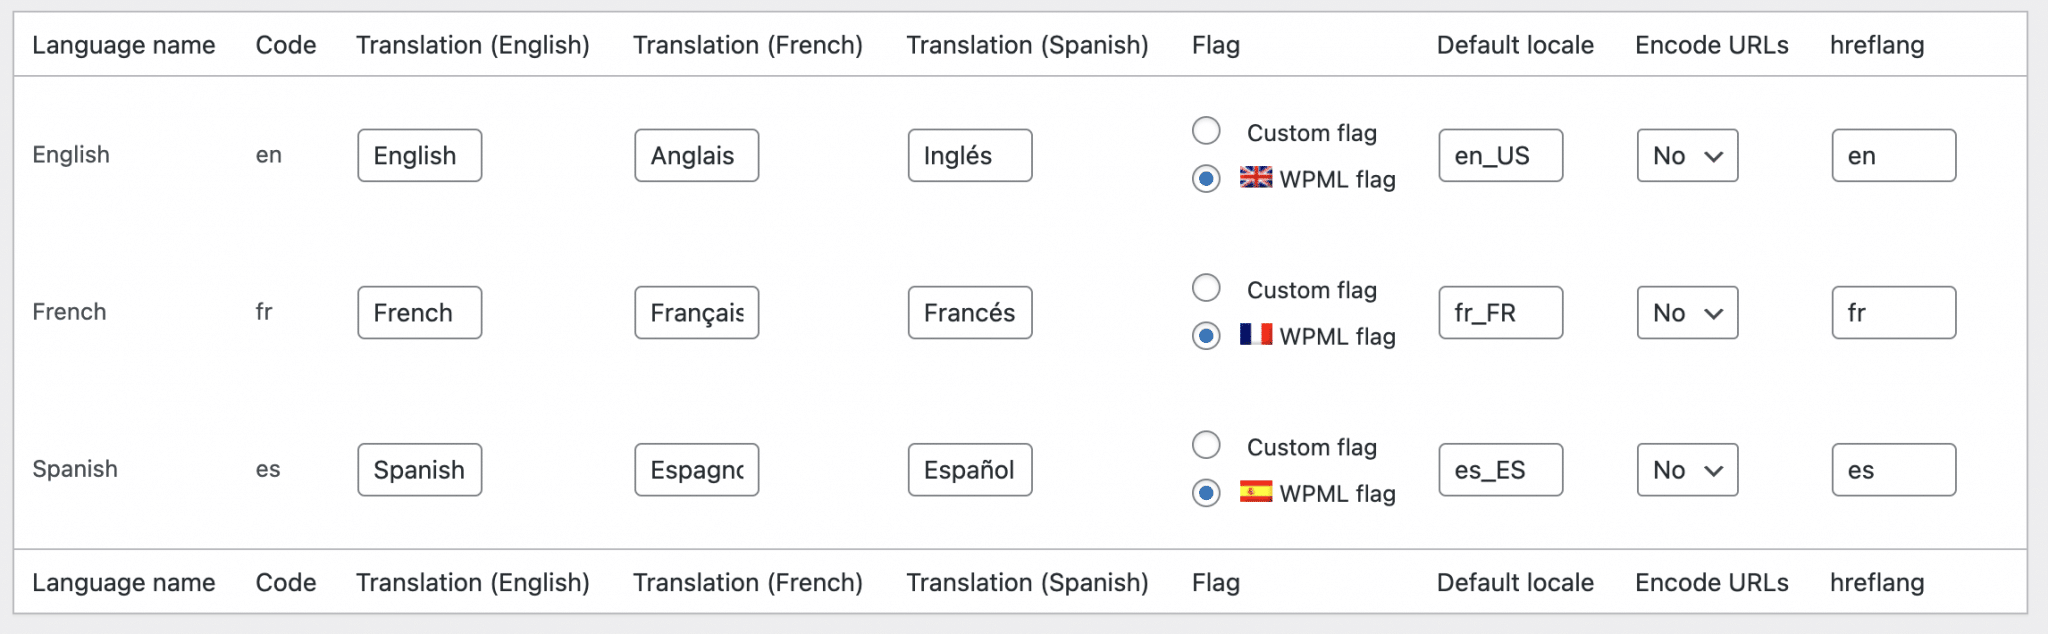The width and height of the screenshot is (2048, 634).
Task: Click the Spanish flag icon
Action: [1256, 491]
